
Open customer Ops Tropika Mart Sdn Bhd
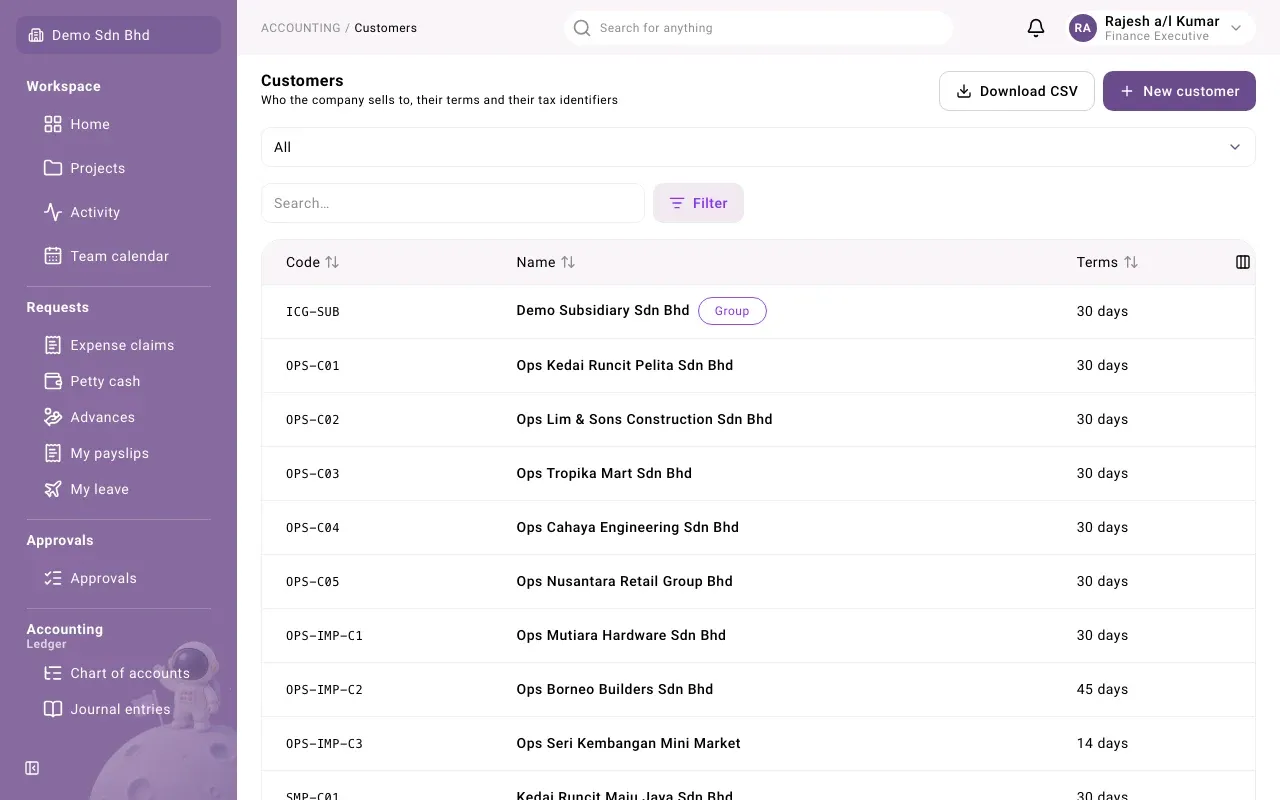(x=604, y=473)
